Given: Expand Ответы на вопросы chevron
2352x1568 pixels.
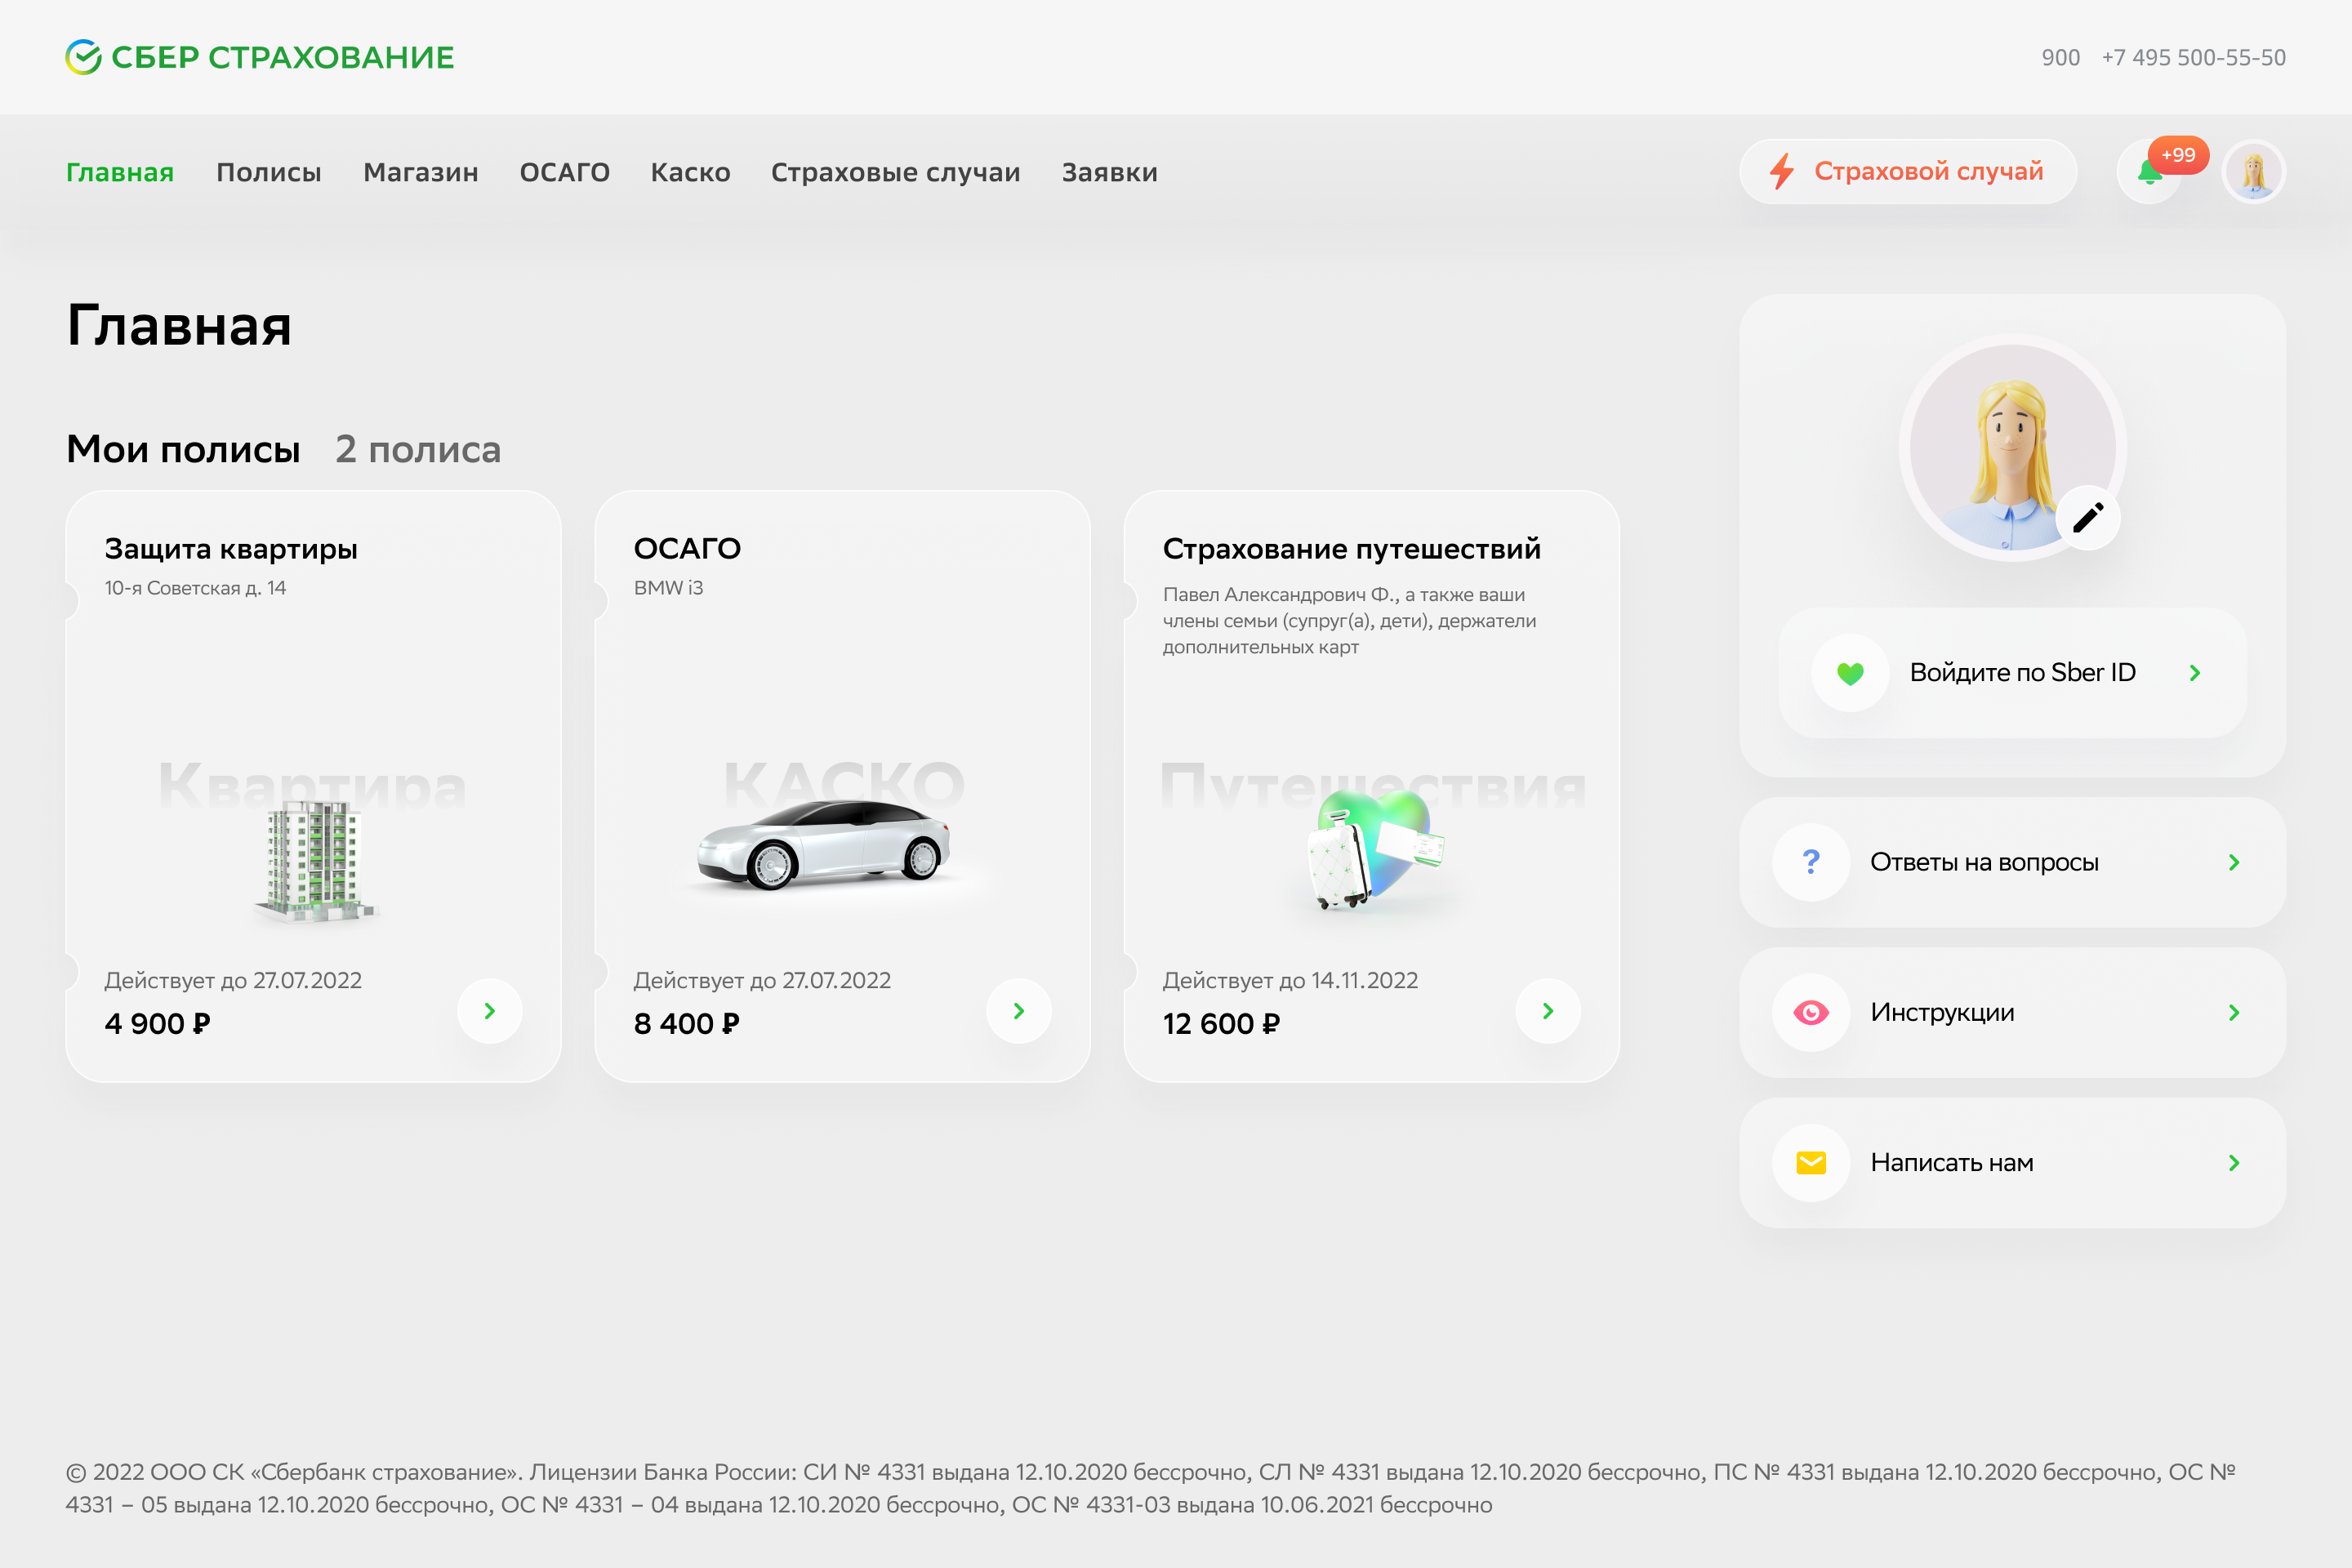Looking at the screenshot, I should [x=2234, y=862].
